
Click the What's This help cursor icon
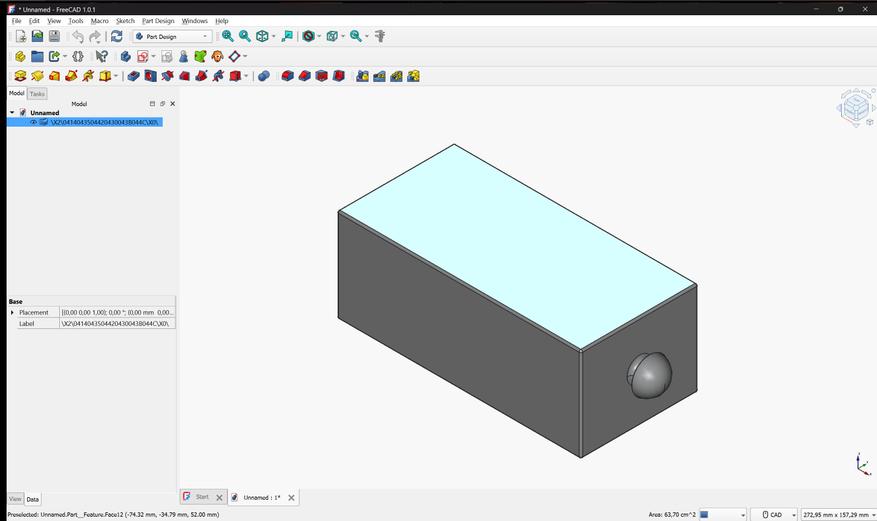pos(101,56)
